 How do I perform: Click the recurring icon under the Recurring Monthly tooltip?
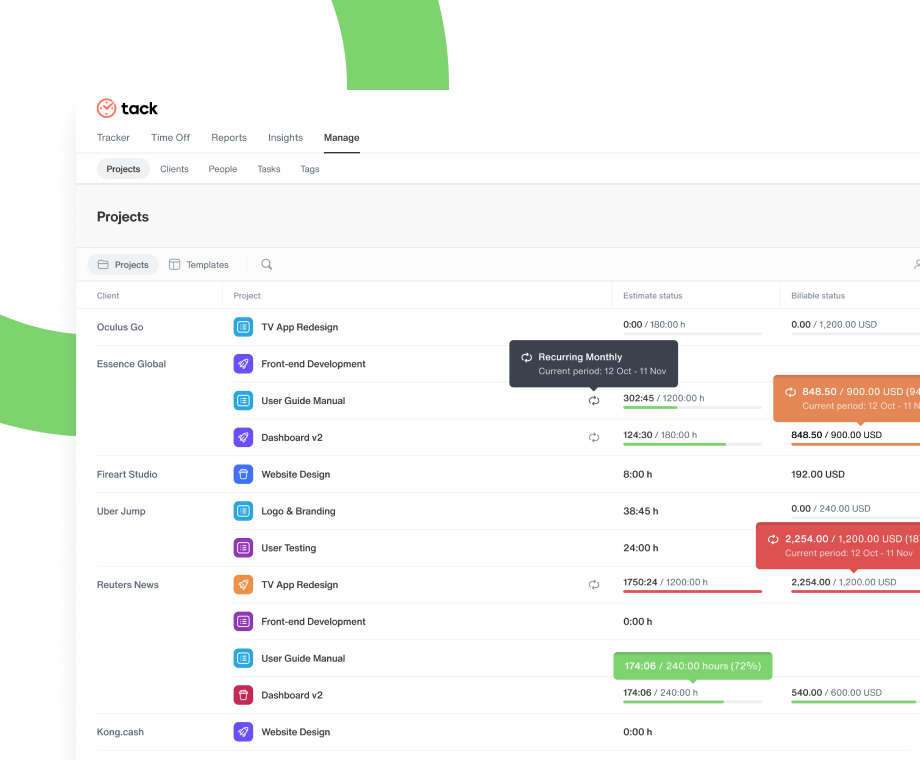[594, 400]
